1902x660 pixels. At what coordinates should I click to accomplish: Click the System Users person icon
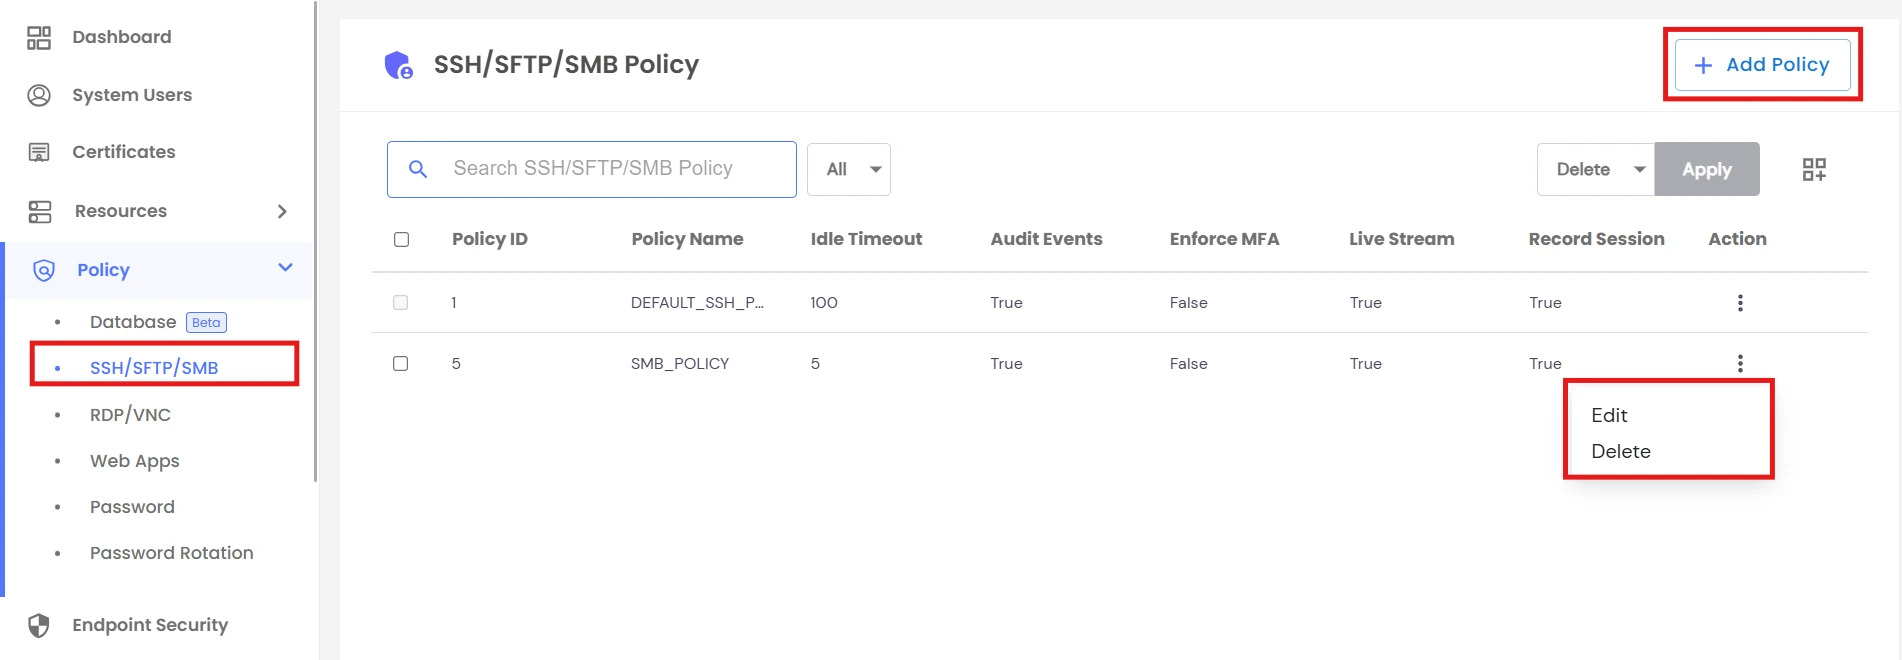coord(39,95)
